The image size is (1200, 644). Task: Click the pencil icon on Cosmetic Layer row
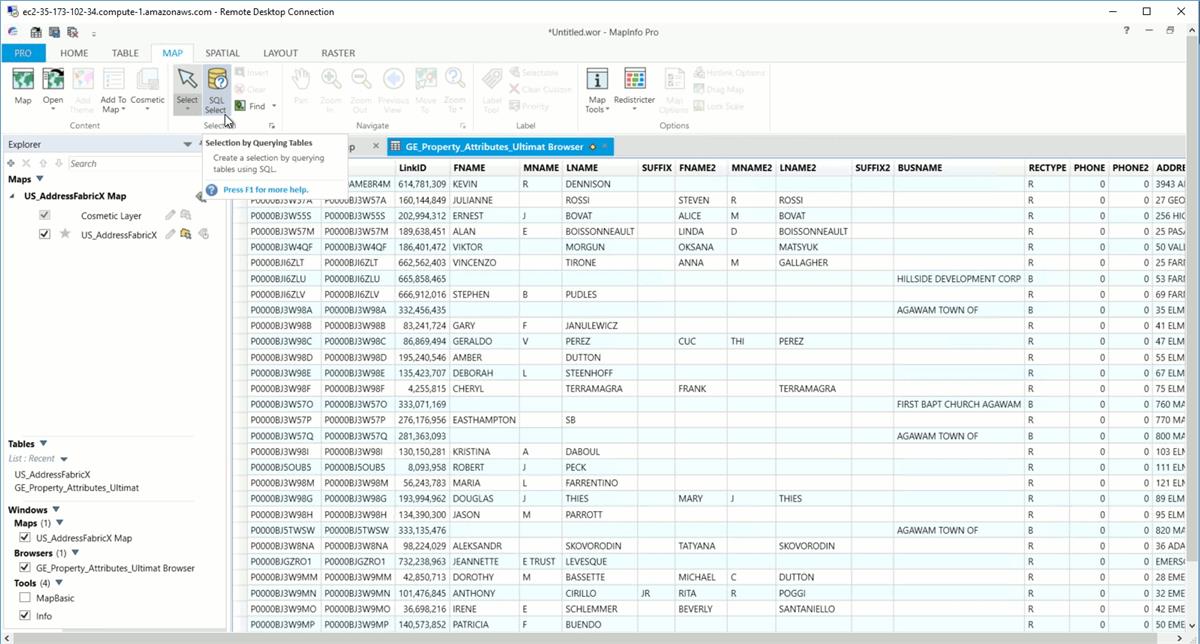(171, 215)
